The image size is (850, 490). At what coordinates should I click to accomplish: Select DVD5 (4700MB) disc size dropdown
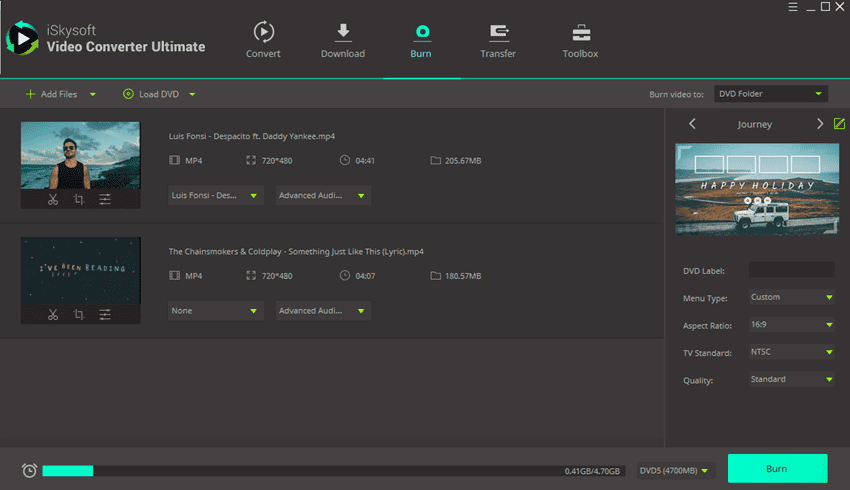click(675, 470)
